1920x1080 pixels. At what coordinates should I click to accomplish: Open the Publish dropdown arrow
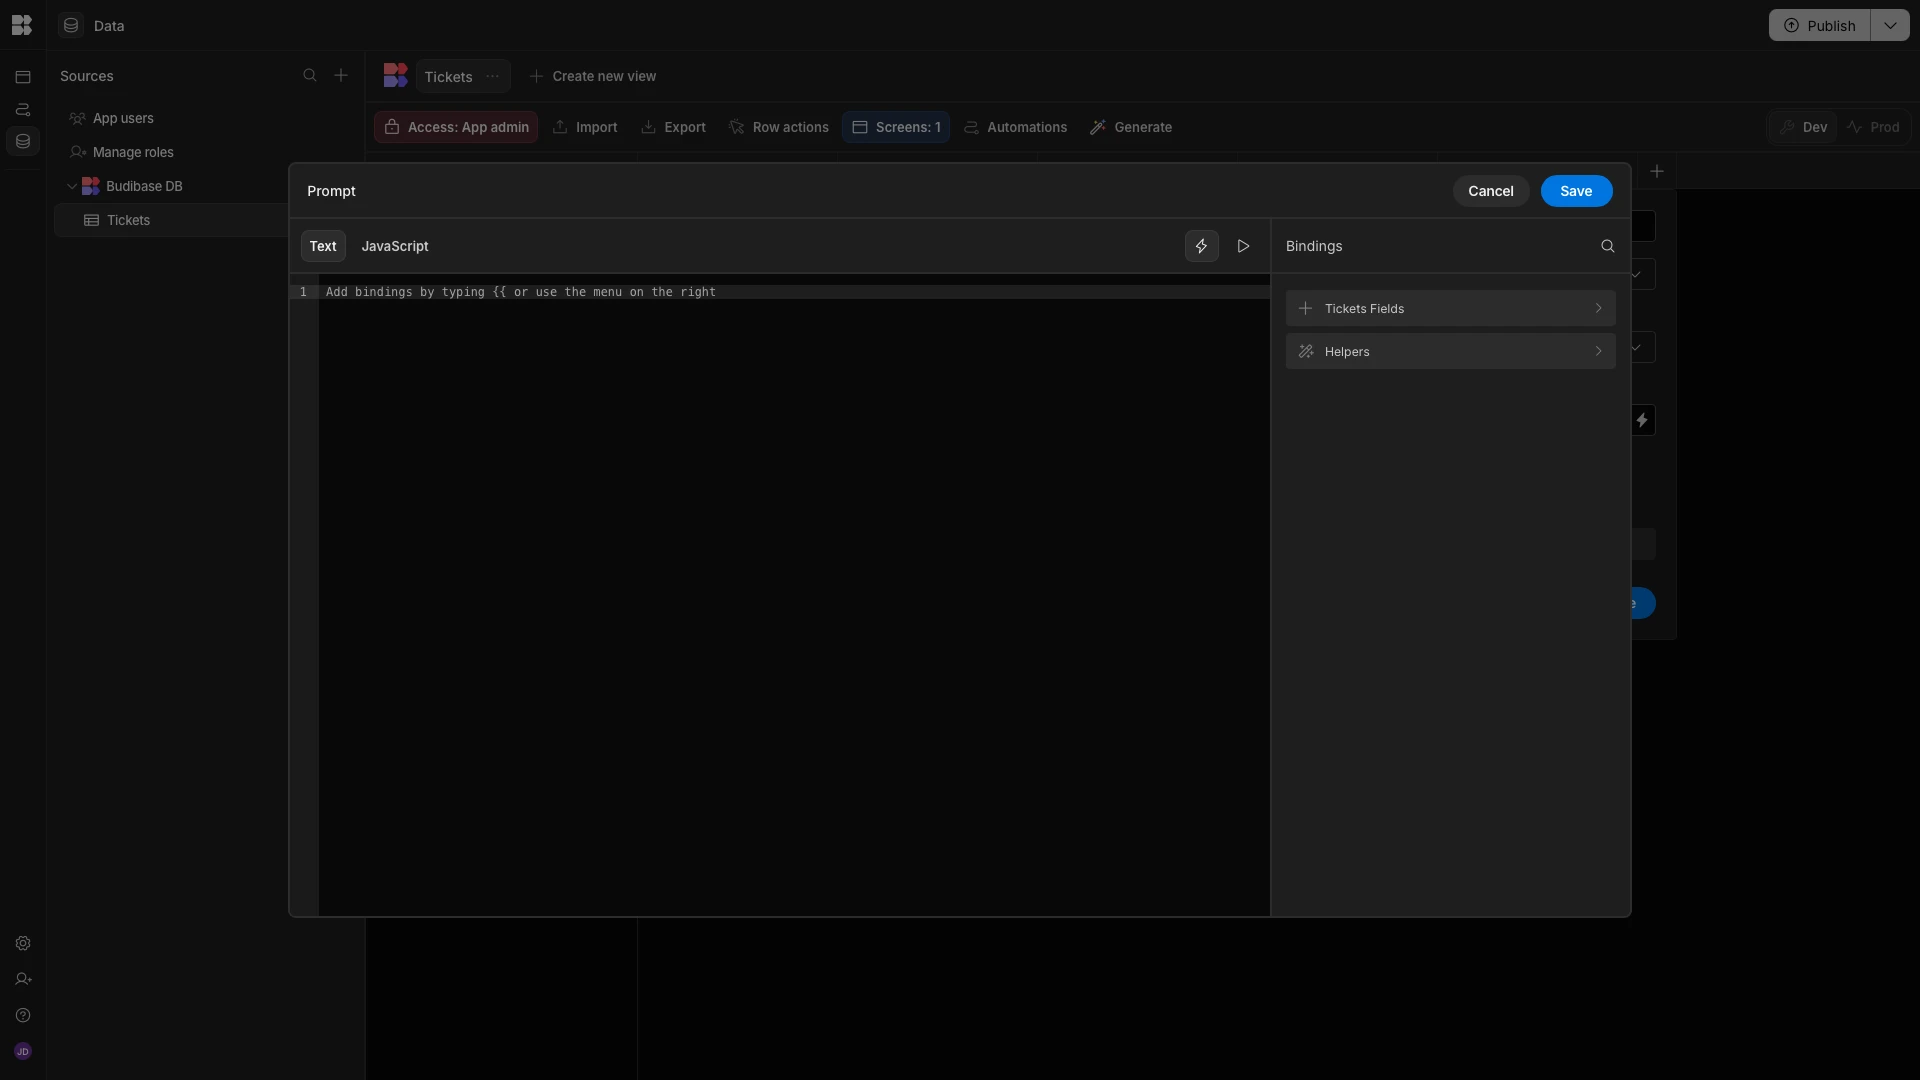click(1889, 25)
